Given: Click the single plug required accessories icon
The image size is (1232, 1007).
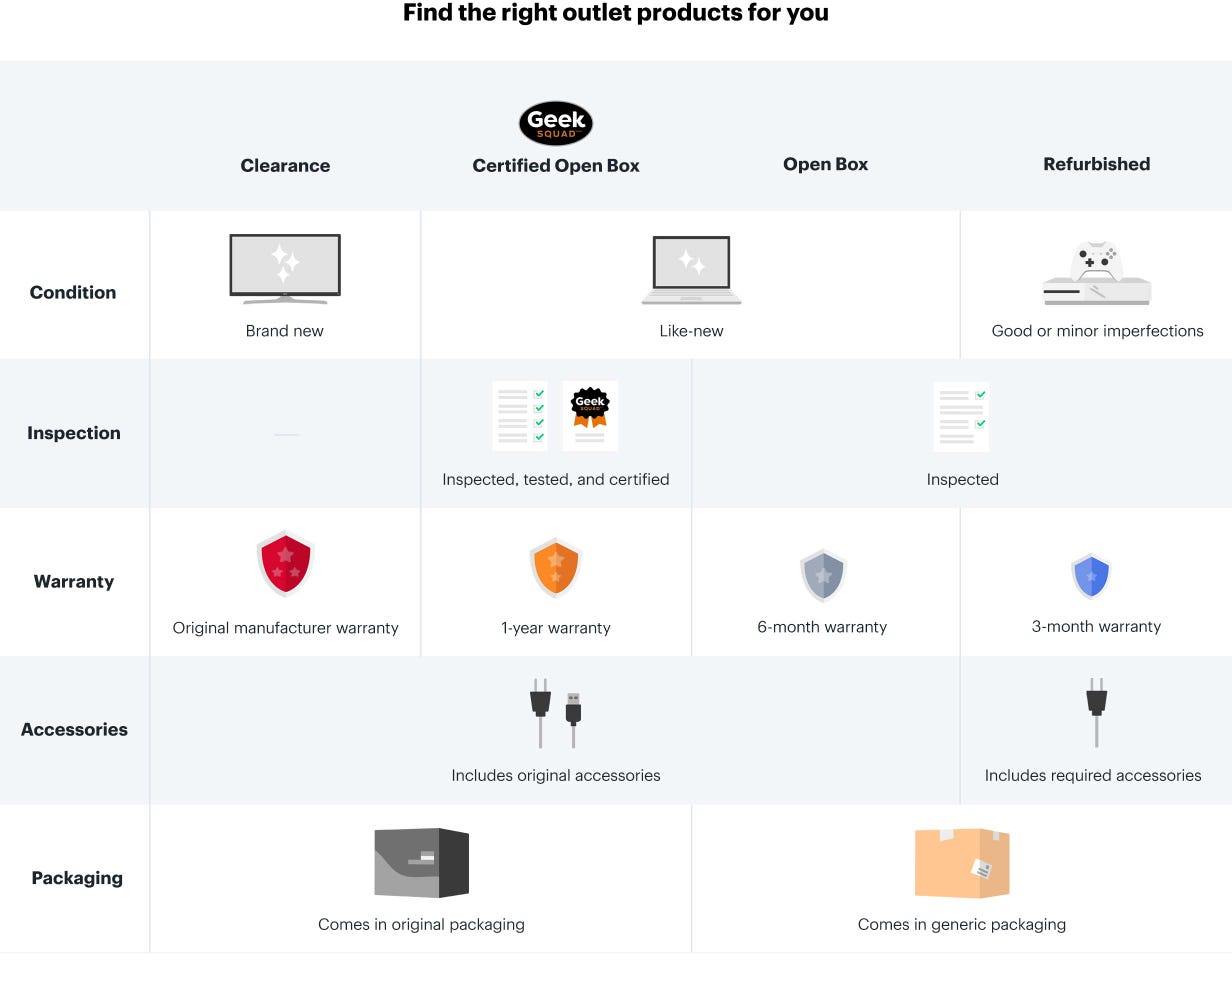Looking at the screenshot, I should [x=1097, y=713].
